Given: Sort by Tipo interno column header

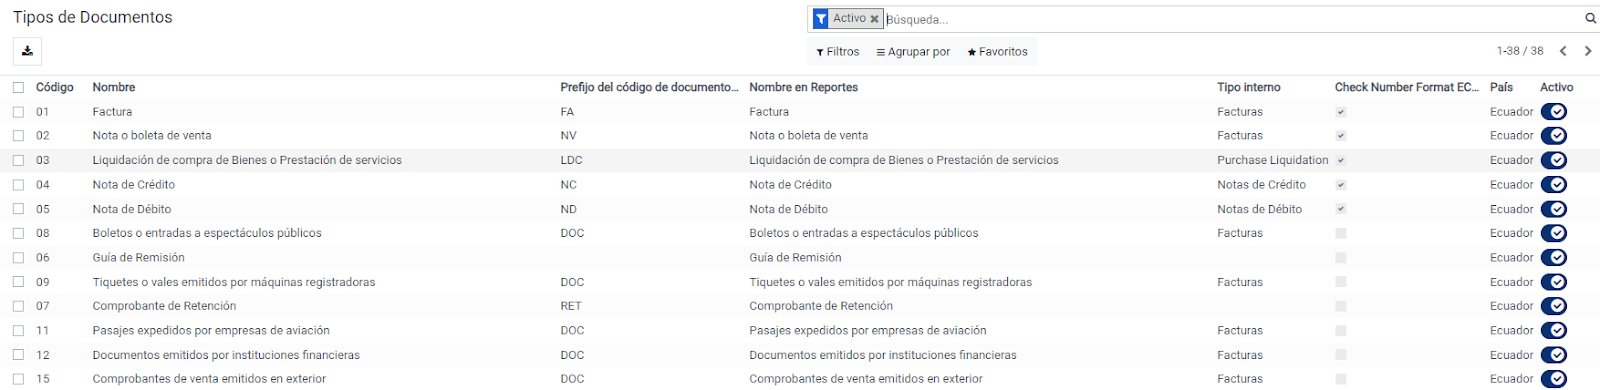Looking at the screenshot, I should click(1249, 87).
